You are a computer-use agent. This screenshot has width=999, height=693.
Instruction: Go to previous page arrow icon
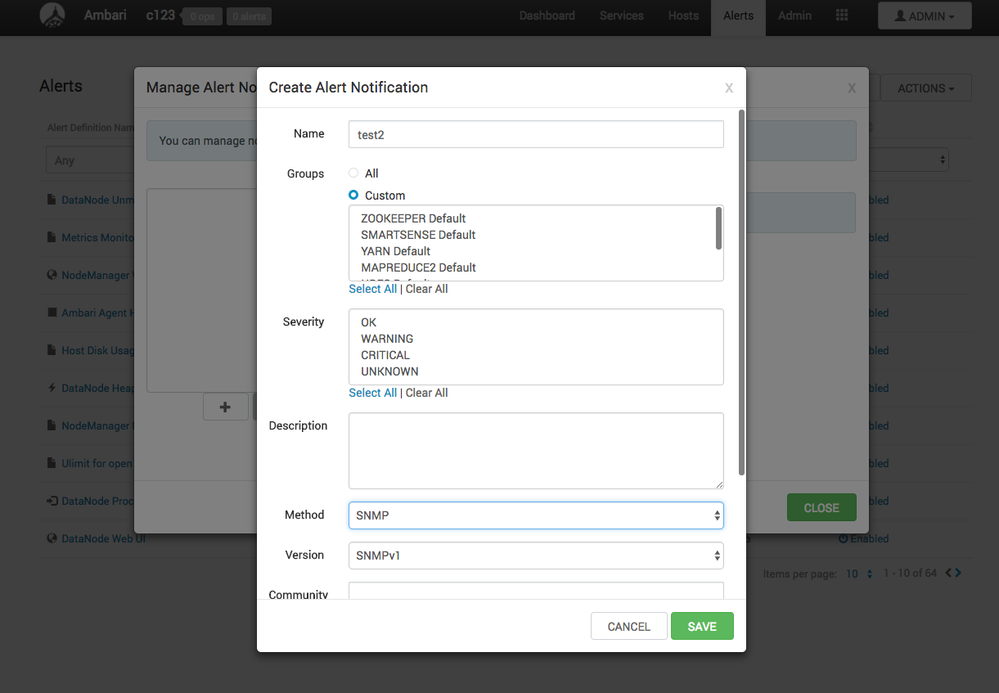tap(948, 573)
